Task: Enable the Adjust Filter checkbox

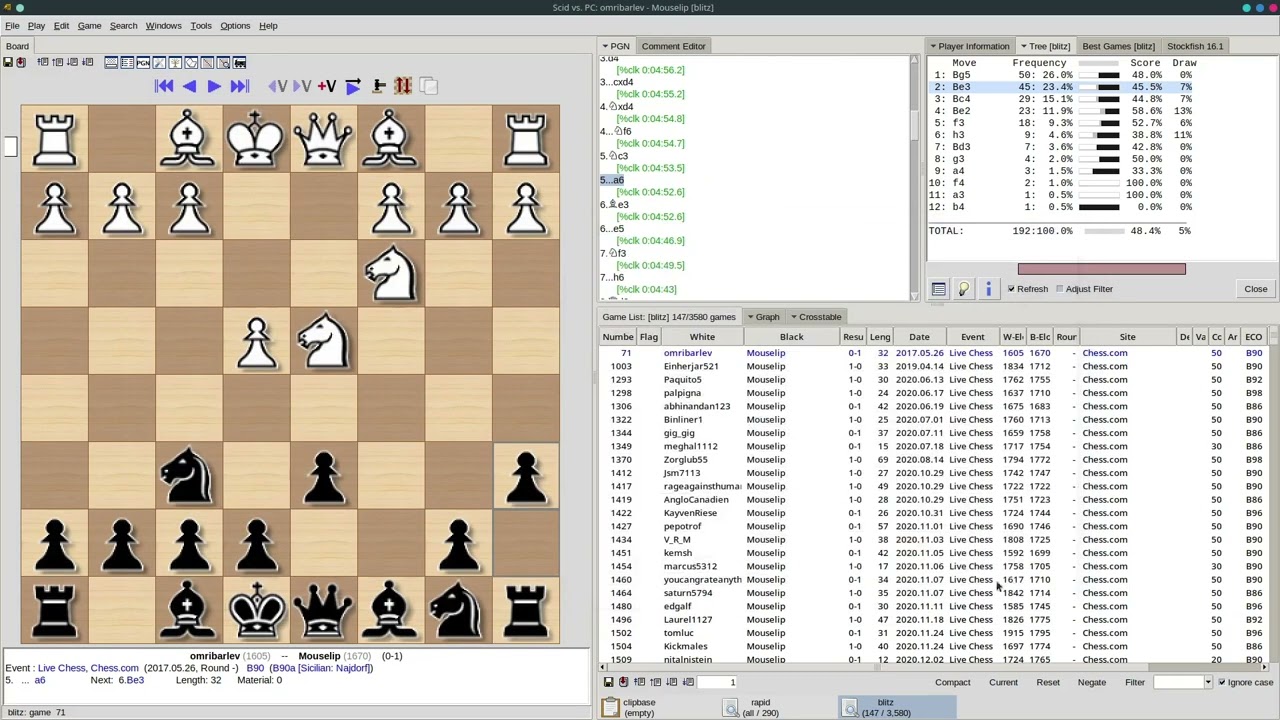Action: 1059,289
